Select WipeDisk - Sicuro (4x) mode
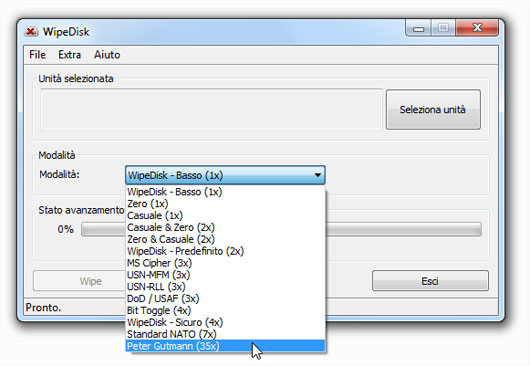 225,322
